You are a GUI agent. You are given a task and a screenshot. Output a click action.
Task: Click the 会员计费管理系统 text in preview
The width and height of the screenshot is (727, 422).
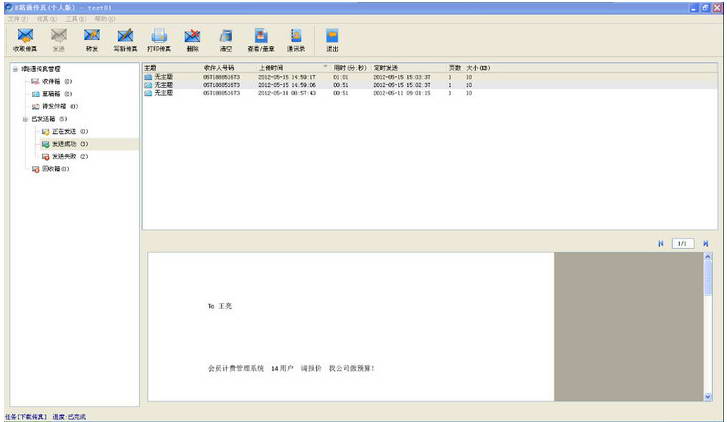[236, 368]
